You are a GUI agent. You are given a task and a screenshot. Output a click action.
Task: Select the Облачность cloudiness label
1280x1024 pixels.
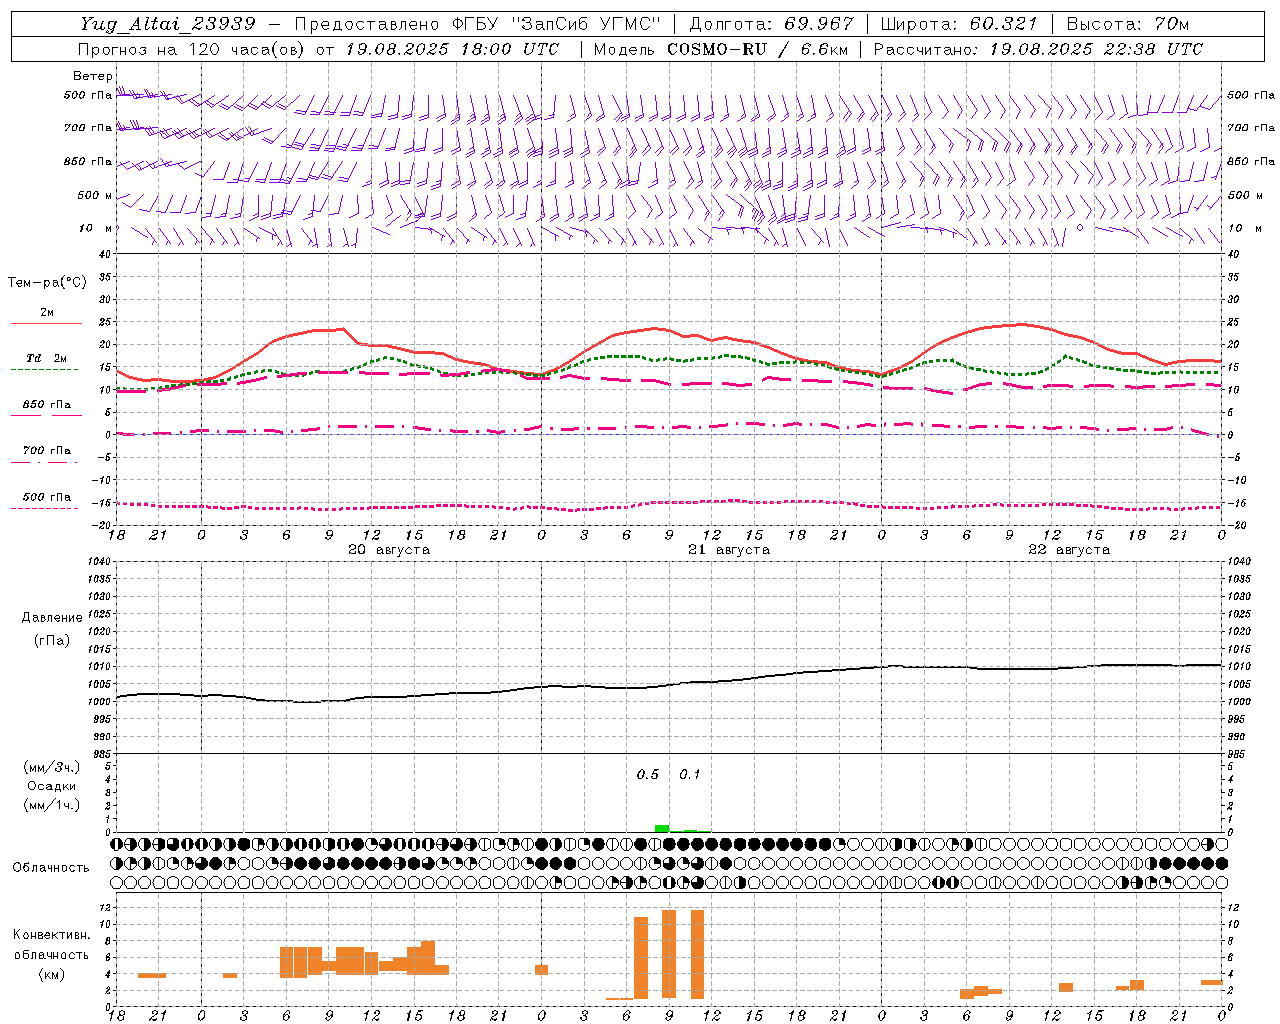click(x=51, y=868)
